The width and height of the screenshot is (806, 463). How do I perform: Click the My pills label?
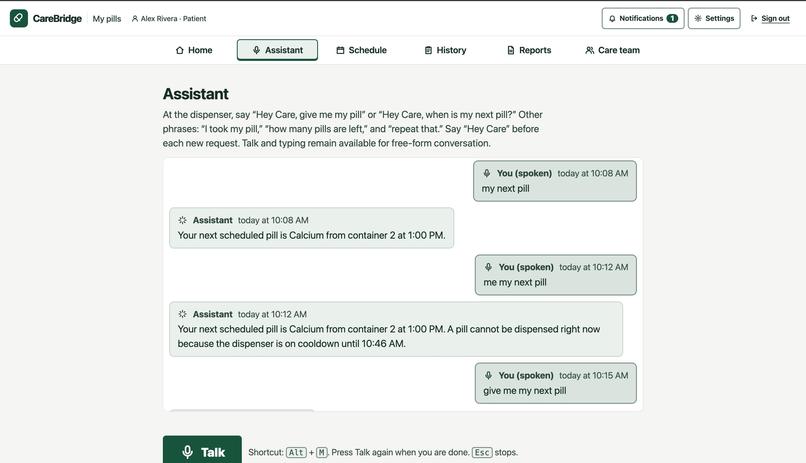click(107, 18)
